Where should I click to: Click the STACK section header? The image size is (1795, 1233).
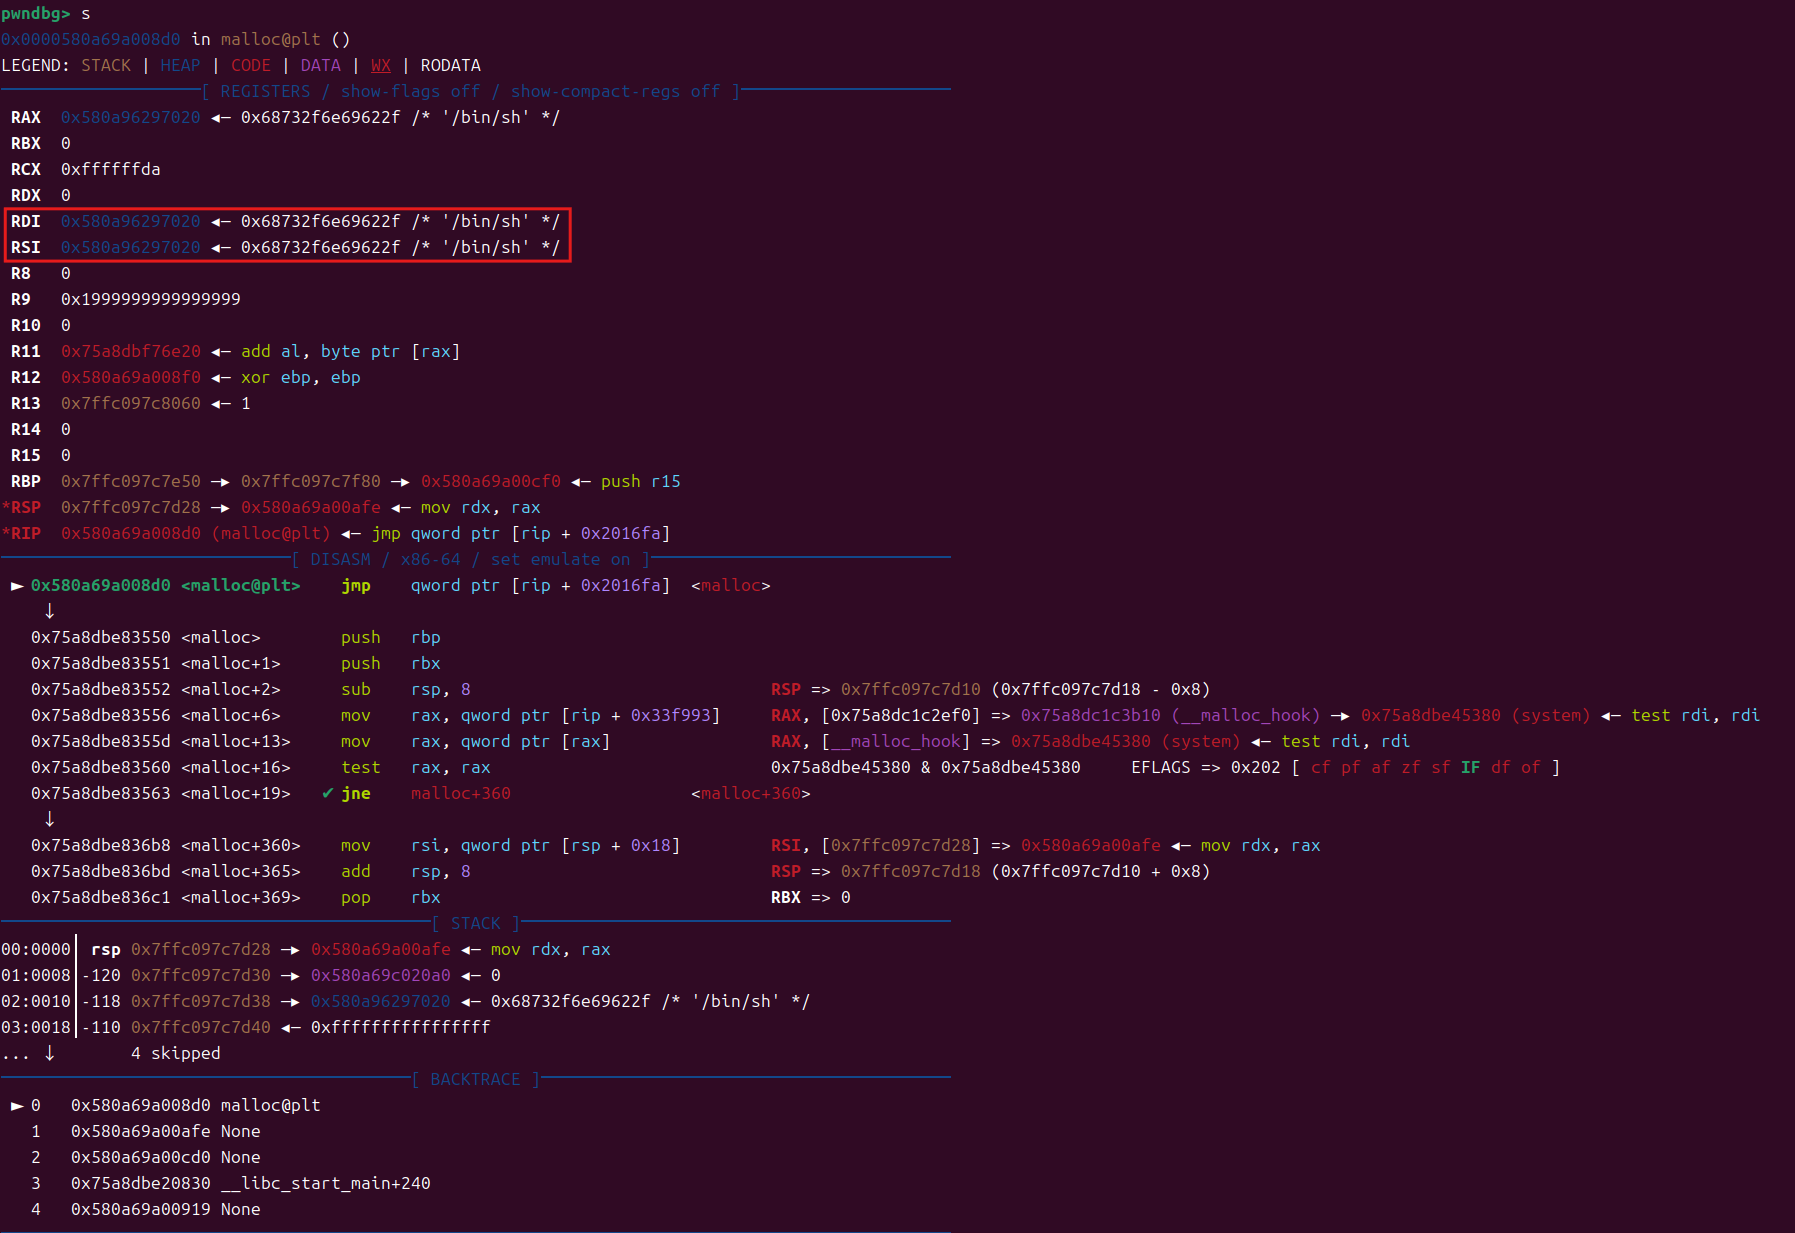click(x=475, y=924)
